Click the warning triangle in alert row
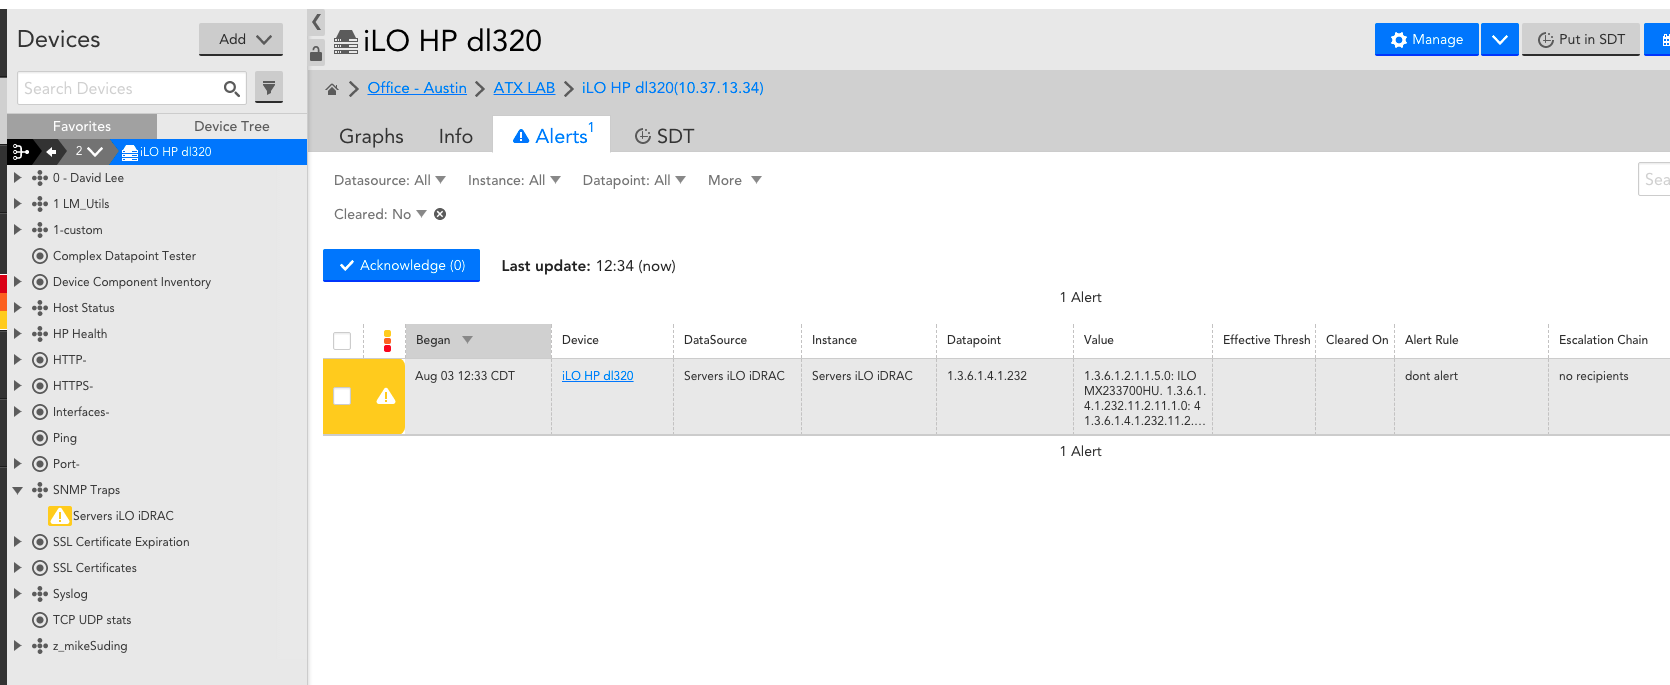 [386, 397]
